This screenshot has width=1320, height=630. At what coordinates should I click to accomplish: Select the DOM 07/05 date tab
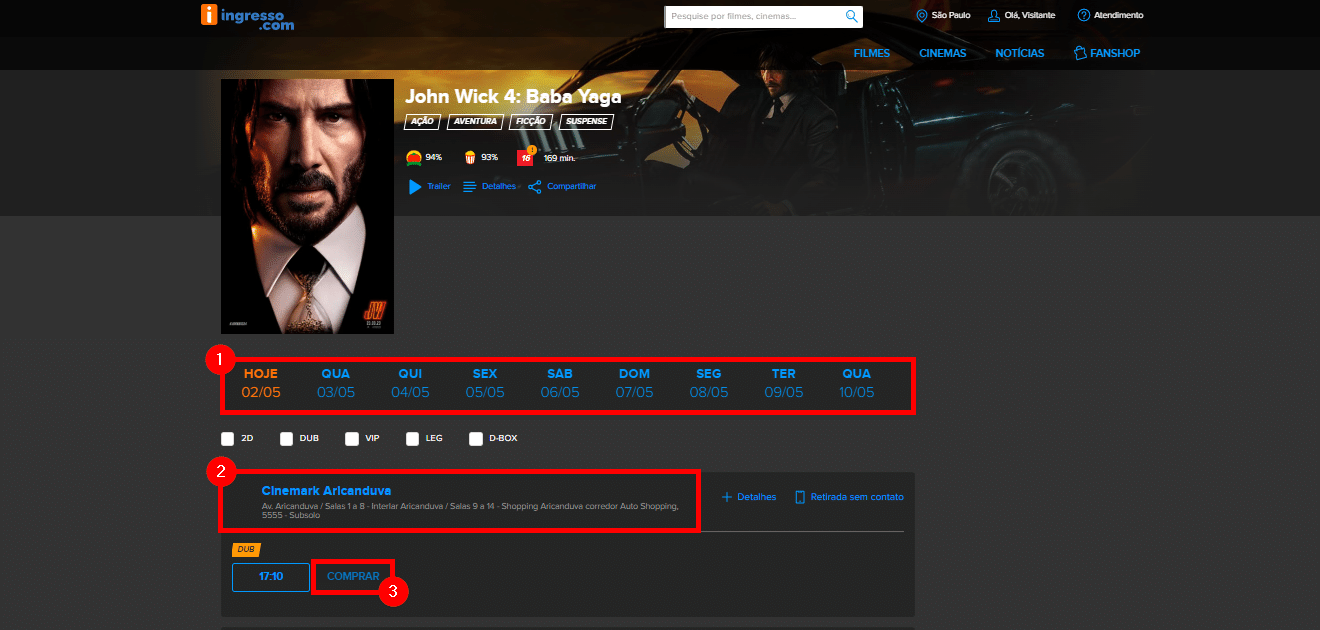[x=634, y=383]
